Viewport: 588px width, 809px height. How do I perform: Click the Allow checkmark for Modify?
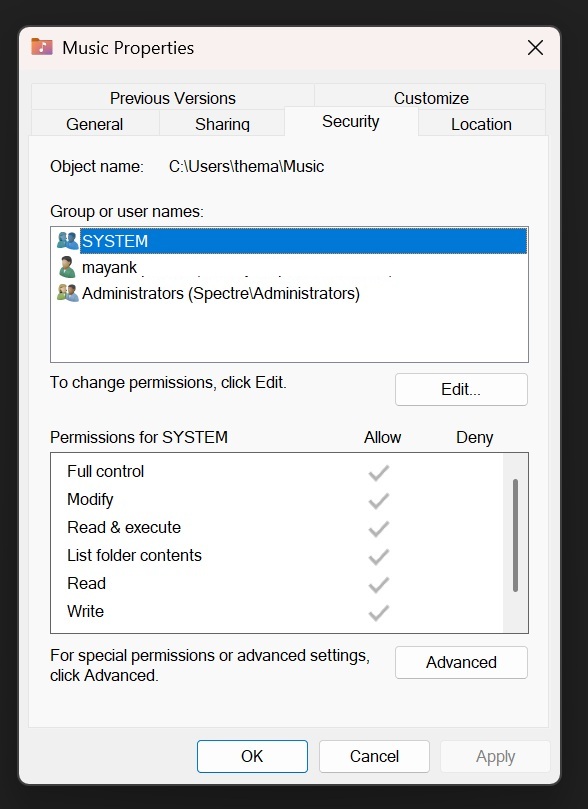378,499
